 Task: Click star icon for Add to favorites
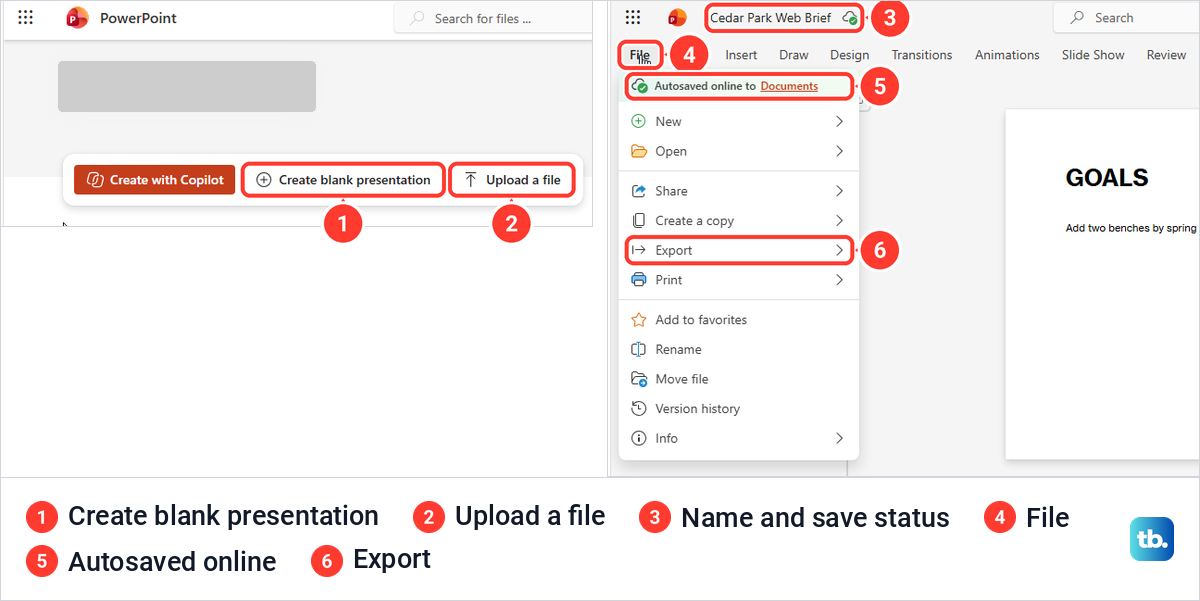pyautogui.click(x=639, y=320)
